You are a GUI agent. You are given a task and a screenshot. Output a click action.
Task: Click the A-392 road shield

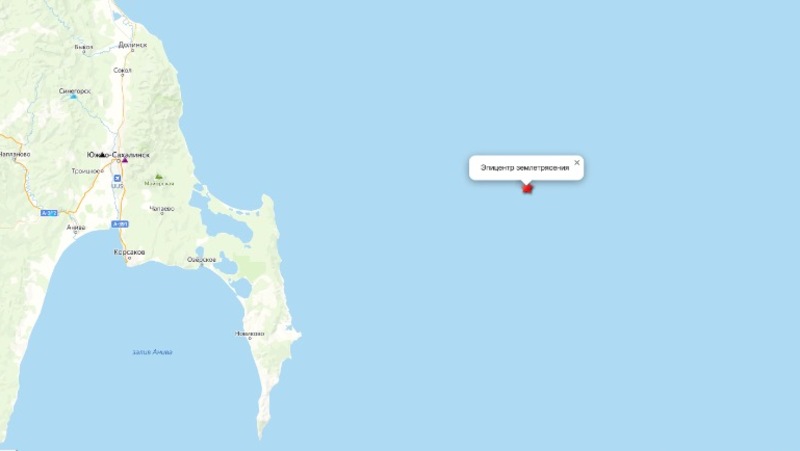click(x=49, y=213)
